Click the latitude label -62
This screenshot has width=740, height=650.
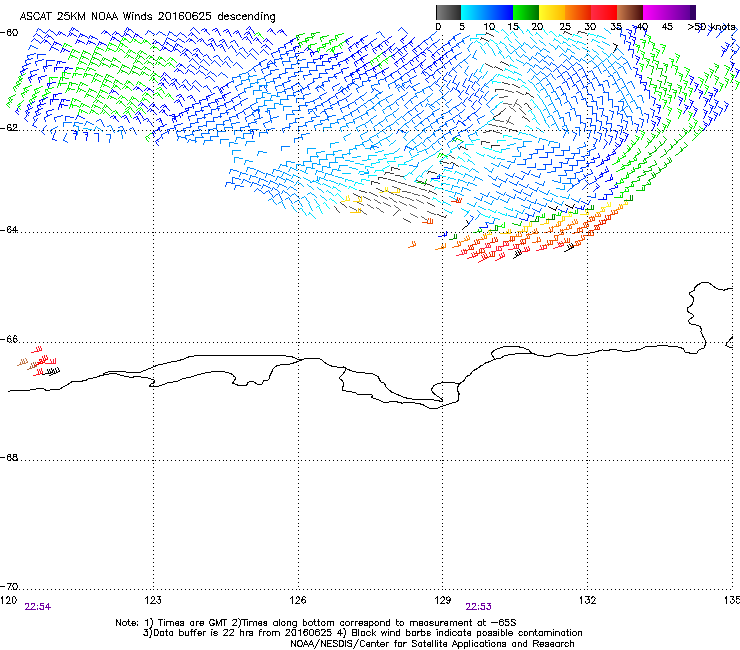pos(9,127)
